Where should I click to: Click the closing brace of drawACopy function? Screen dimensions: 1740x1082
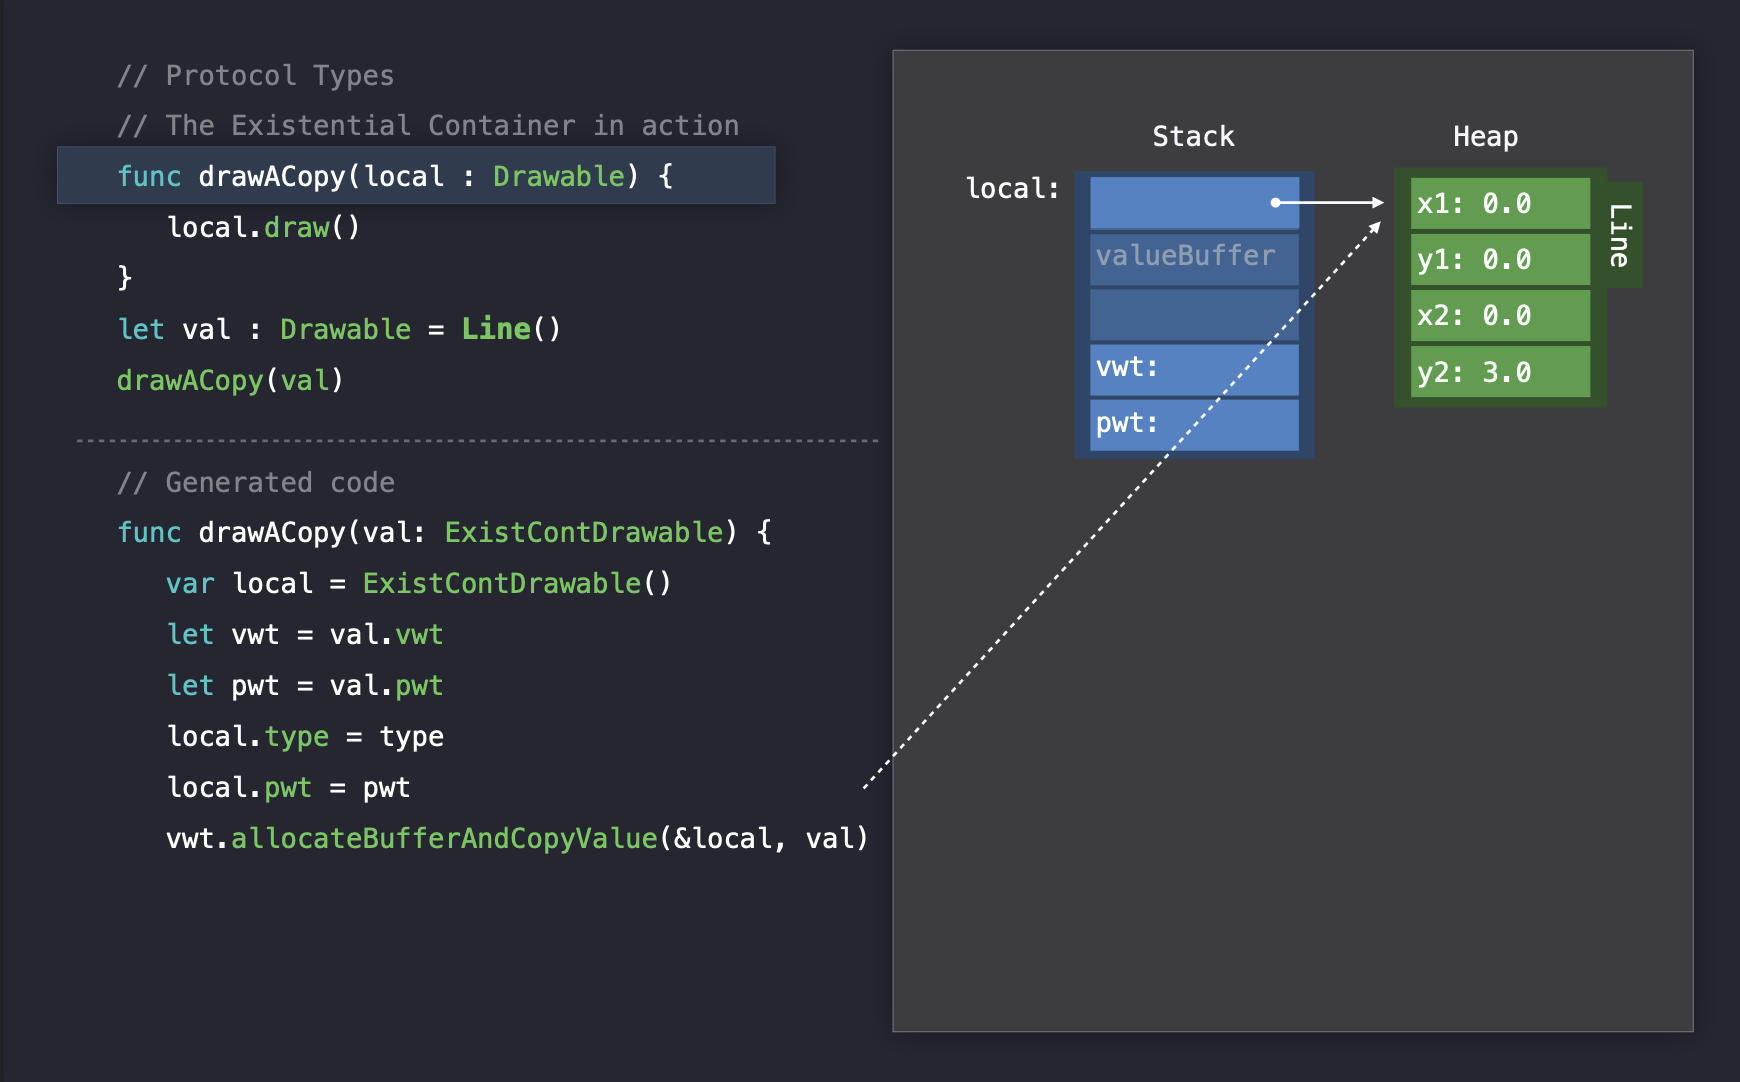pyautogui.click(x=125, y=278)
